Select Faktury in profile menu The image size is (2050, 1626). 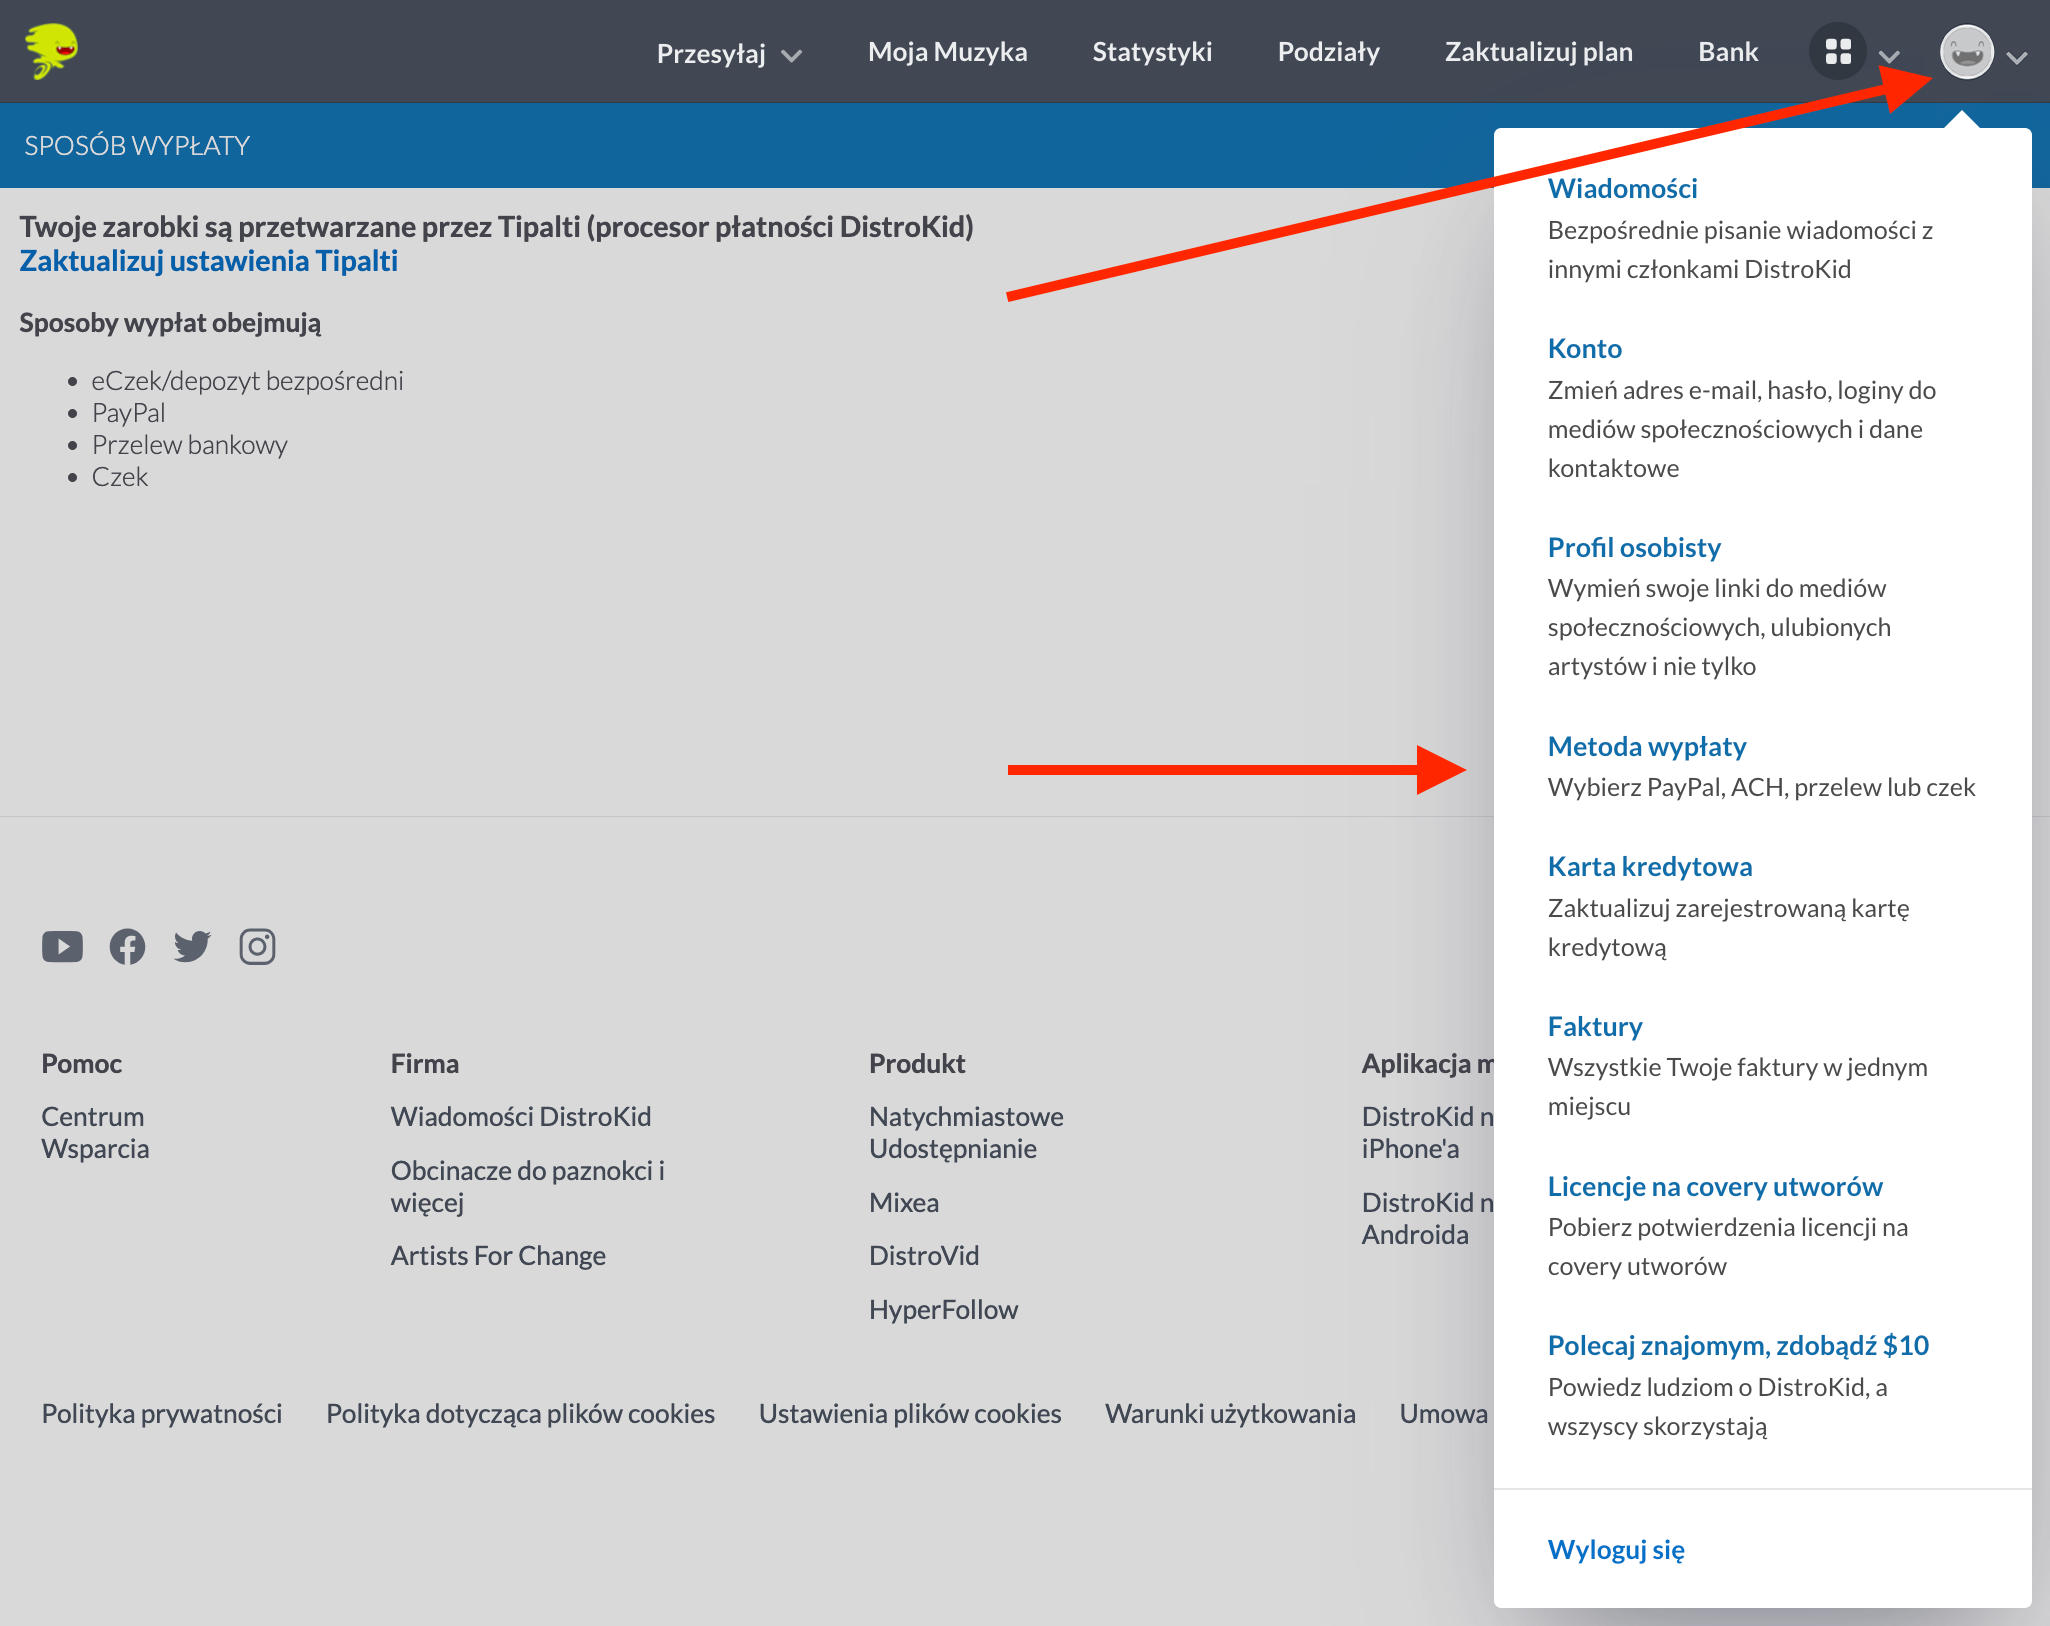point(1594,1026)
